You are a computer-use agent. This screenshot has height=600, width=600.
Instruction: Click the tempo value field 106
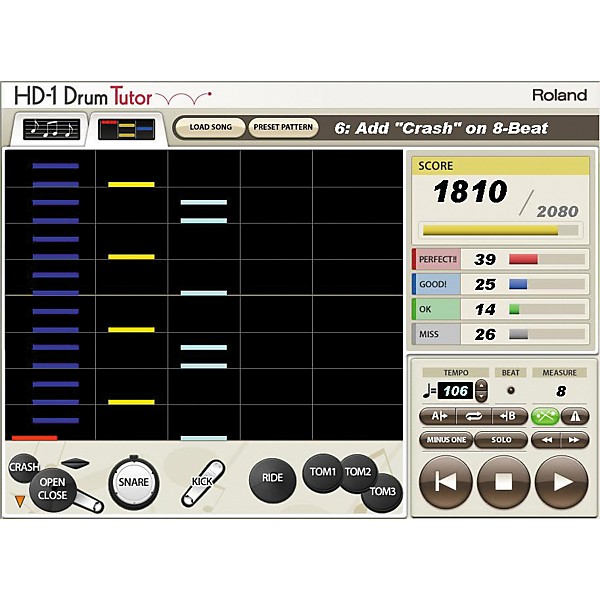(x=455, y=391)
